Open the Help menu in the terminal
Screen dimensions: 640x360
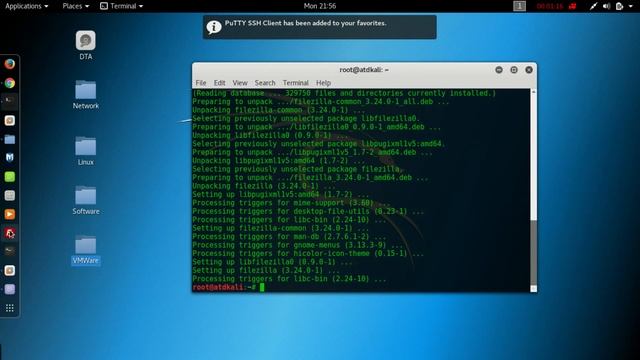(323, 83)
